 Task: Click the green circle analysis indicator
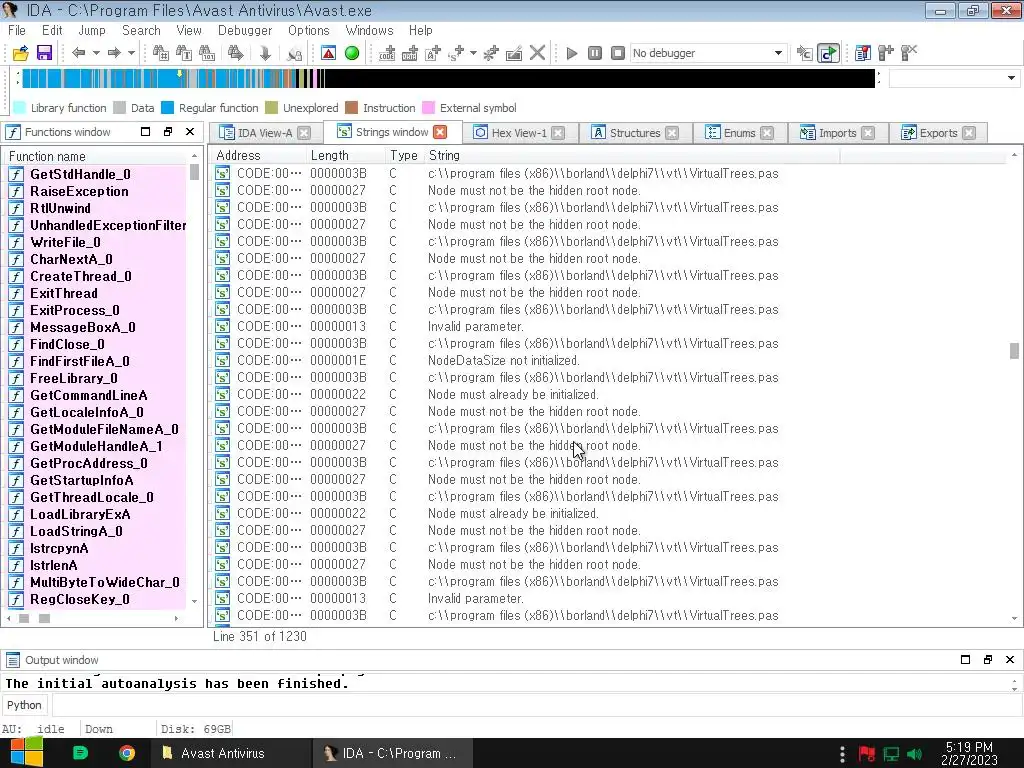352,53
